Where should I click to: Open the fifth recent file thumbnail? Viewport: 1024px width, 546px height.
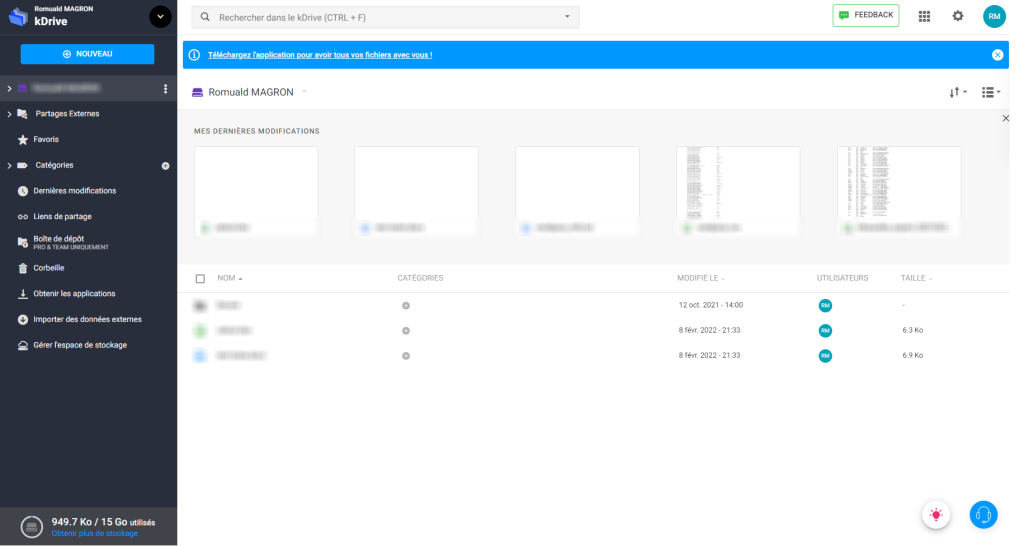click(x=899, y=191)
